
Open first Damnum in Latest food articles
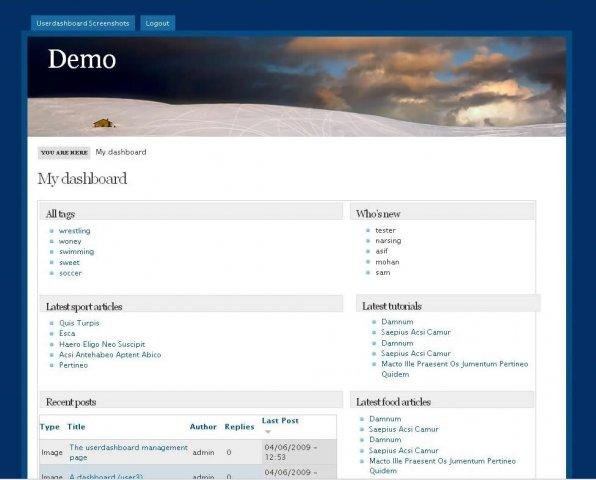pyautogui.click(x=385, y=419)
